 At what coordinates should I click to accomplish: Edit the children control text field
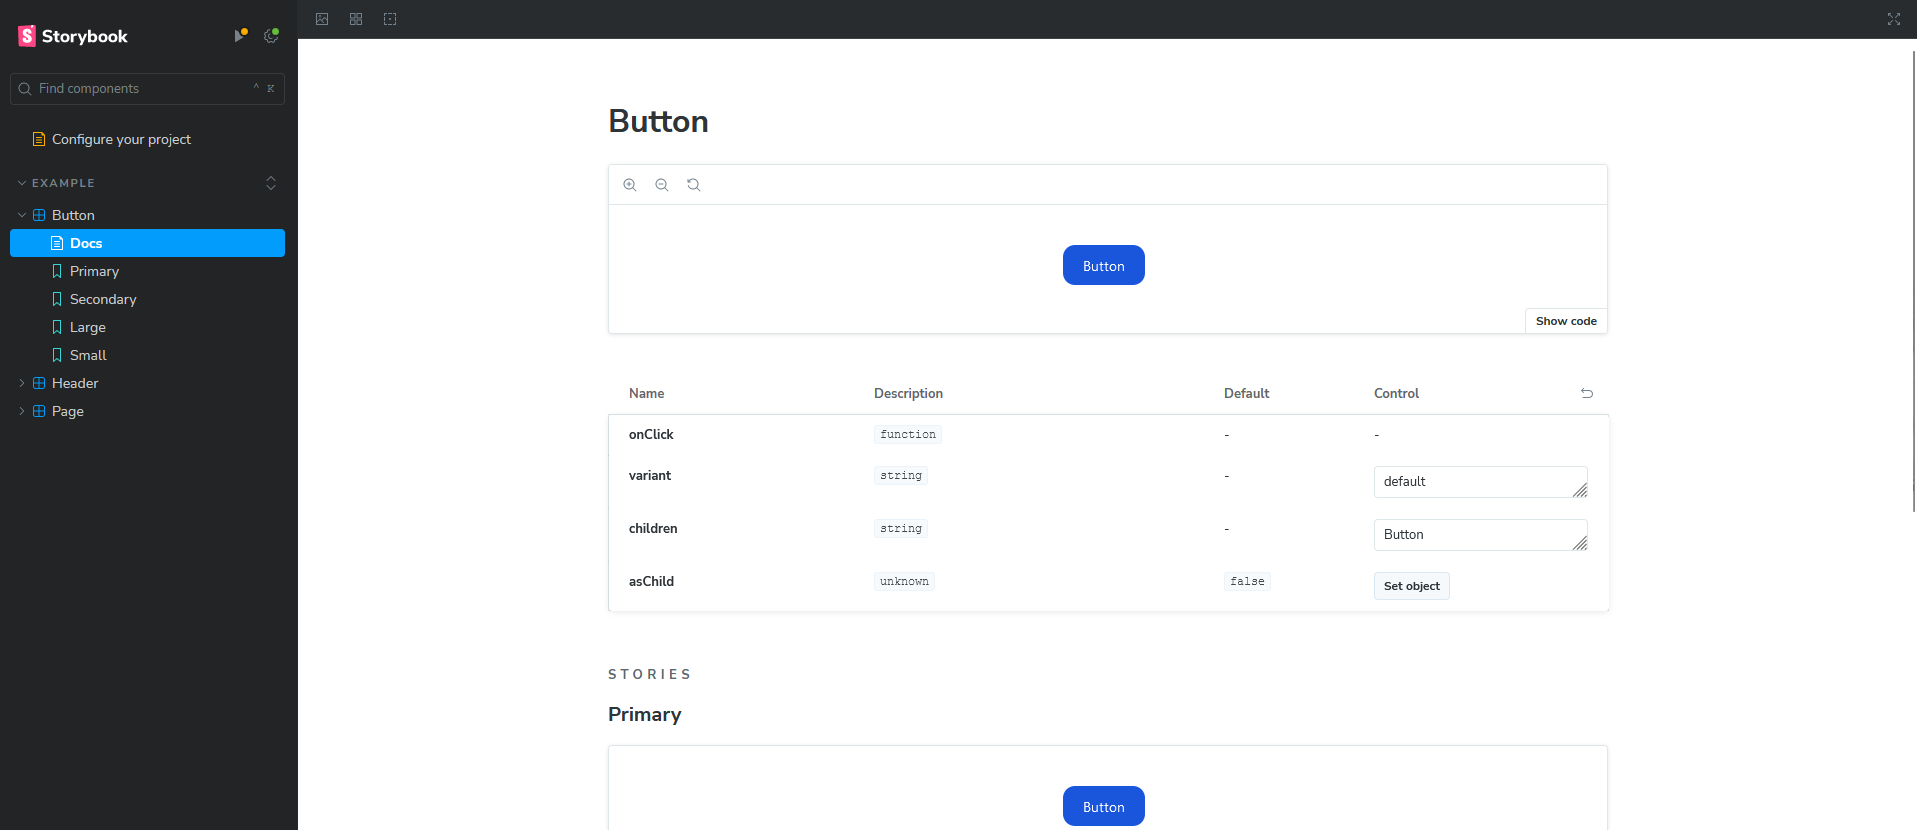1481,535
